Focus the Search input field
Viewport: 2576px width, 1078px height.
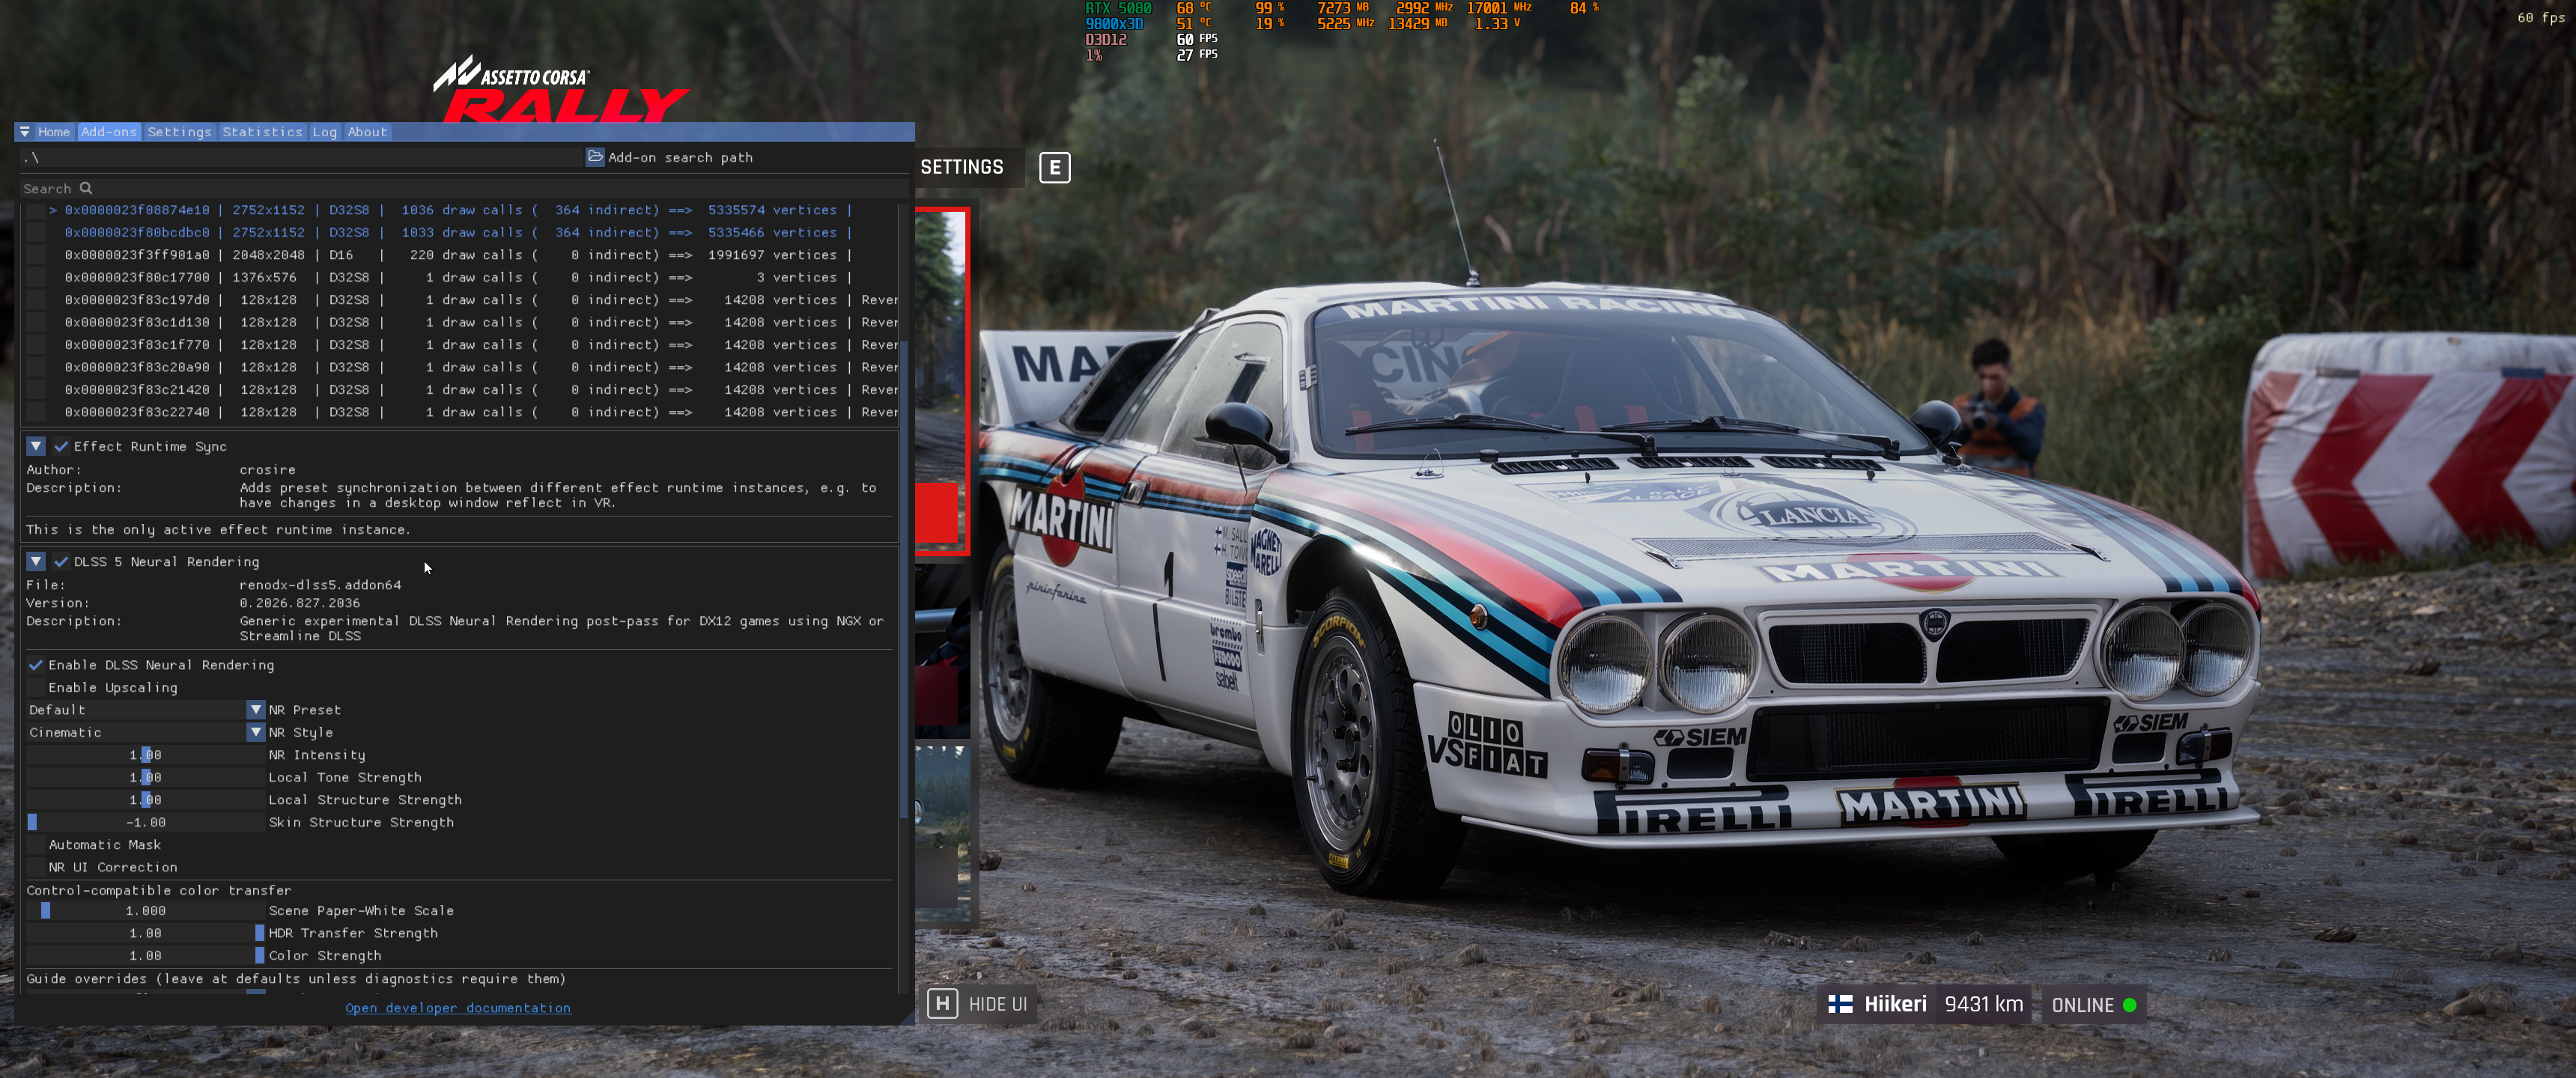point(464,188)
